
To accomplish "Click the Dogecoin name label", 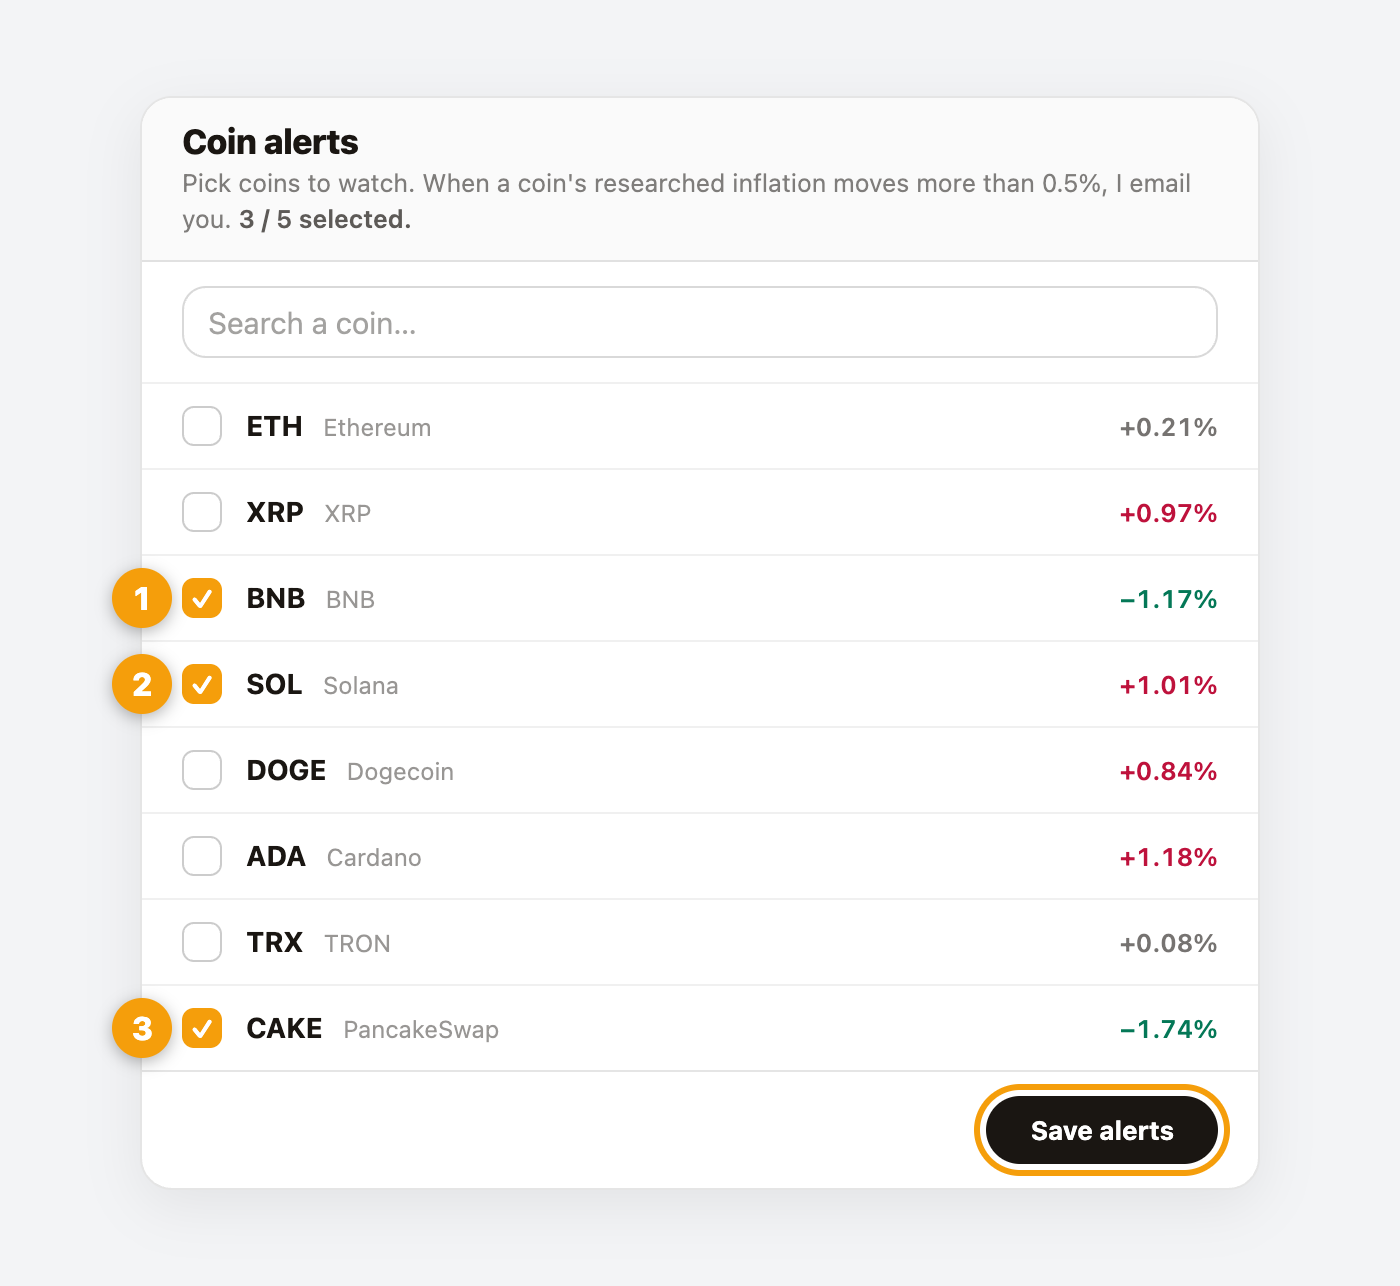I will pos(400,772).
